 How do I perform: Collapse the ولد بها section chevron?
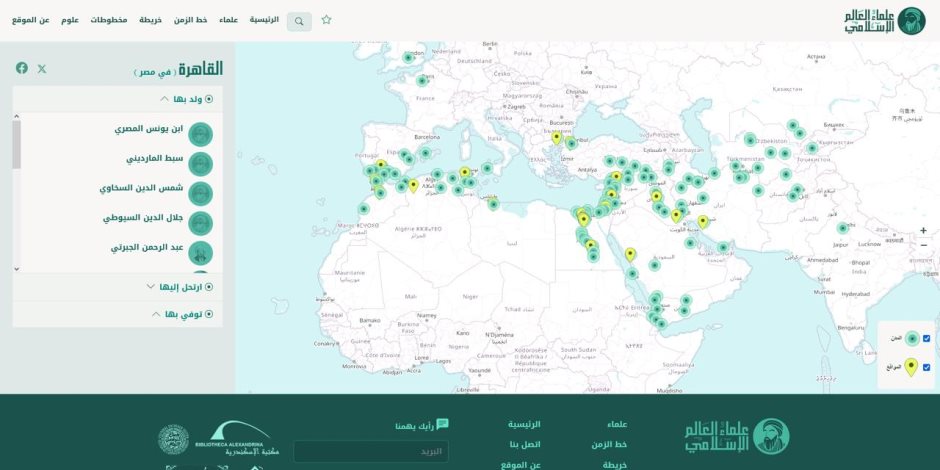click(164, 99)
